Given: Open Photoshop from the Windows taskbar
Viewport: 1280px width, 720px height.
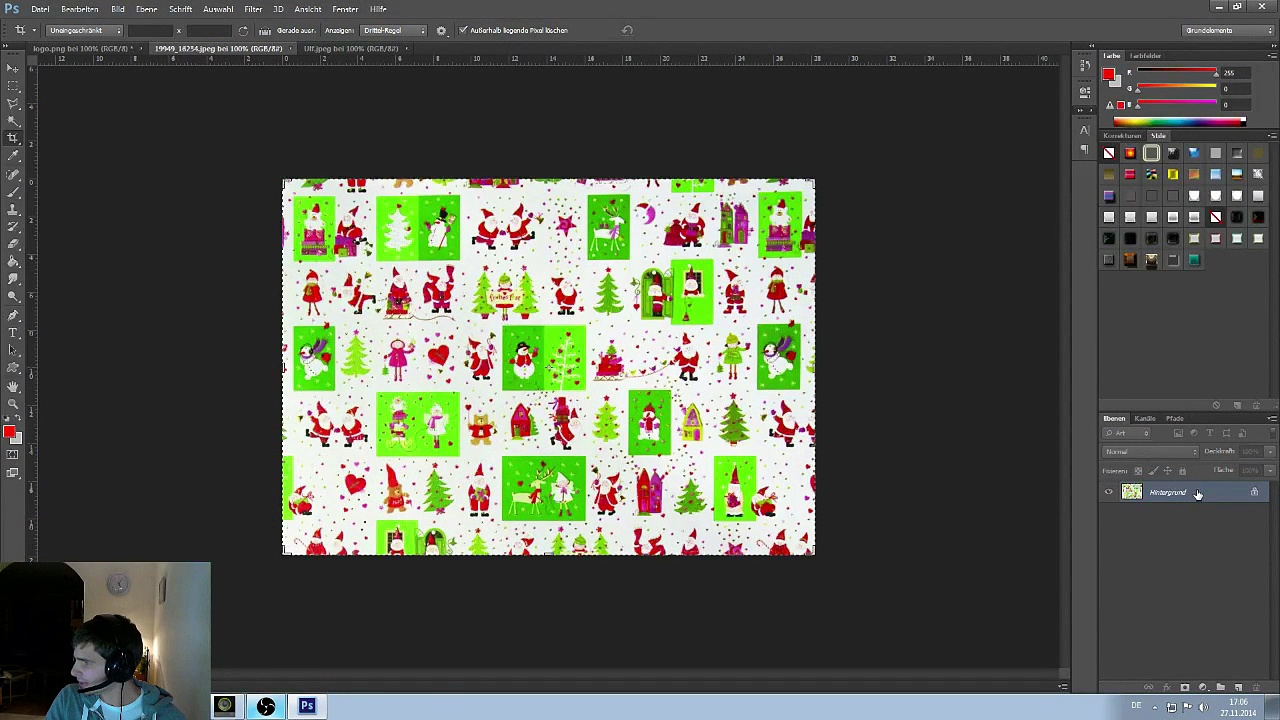Looking at the screenshot, I should click(x=307, y=706).
